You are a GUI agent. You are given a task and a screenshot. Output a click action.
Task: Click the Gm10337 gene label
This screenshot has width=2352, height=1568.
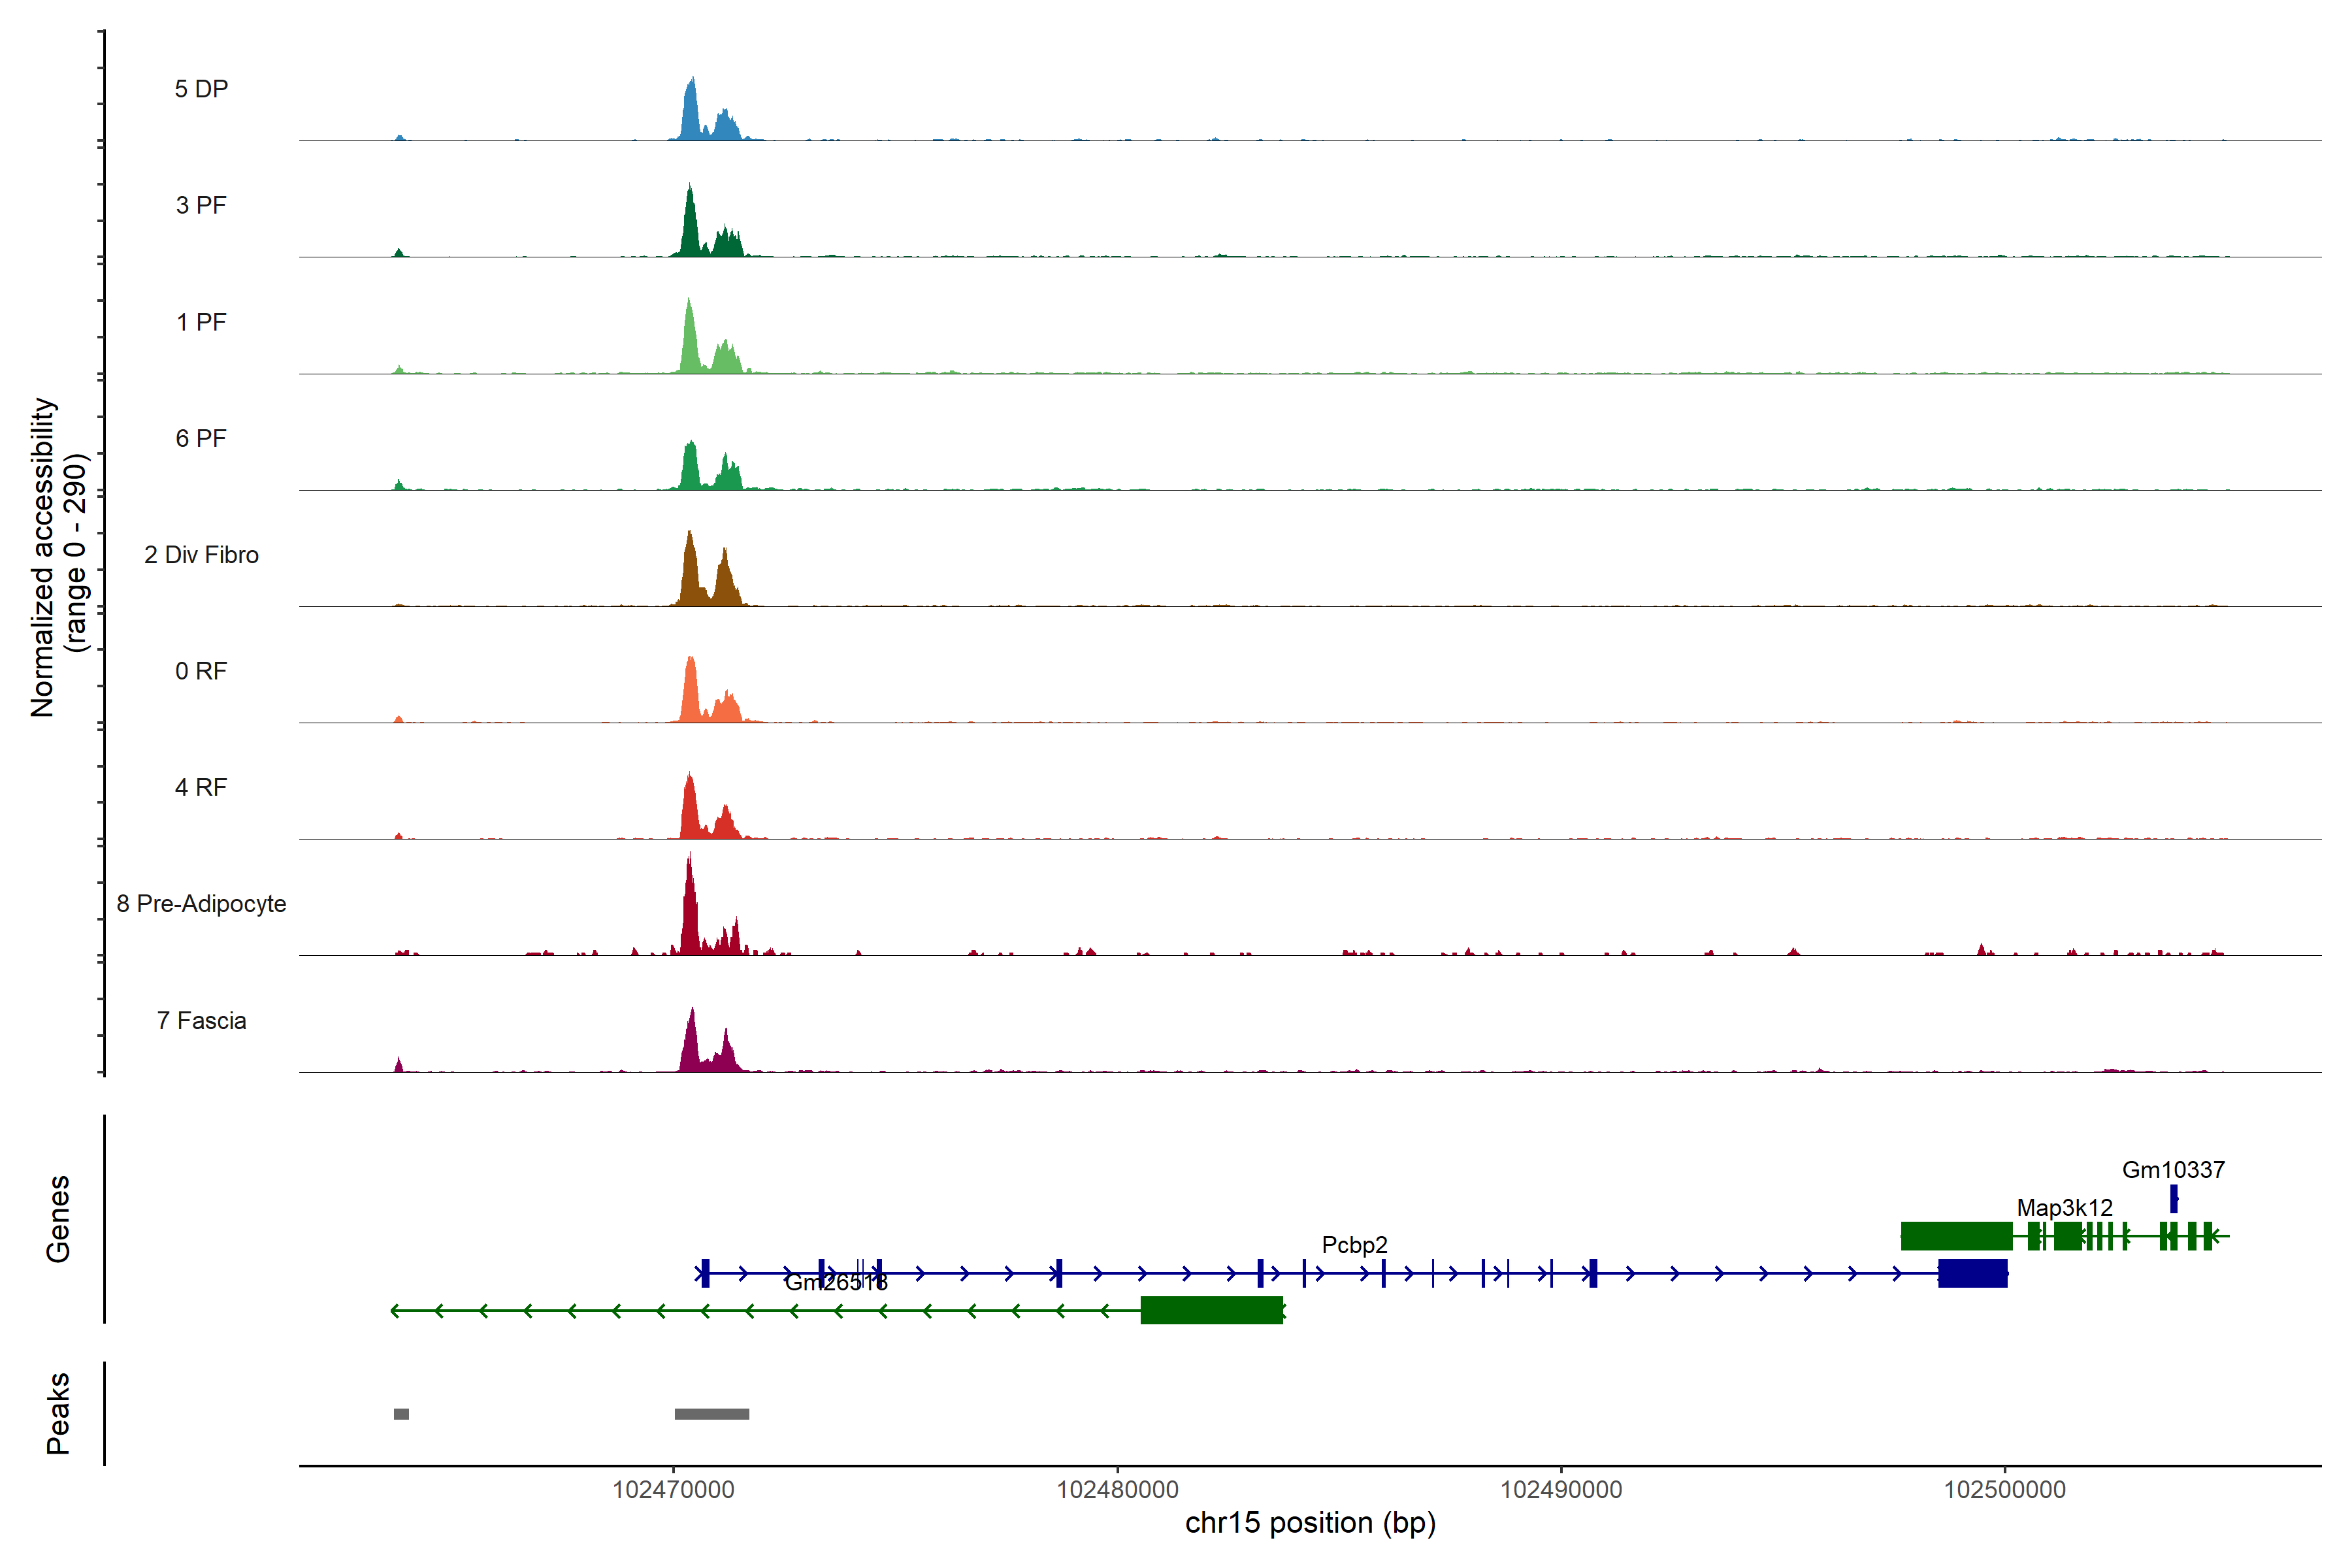(x=2173, y=1170)
